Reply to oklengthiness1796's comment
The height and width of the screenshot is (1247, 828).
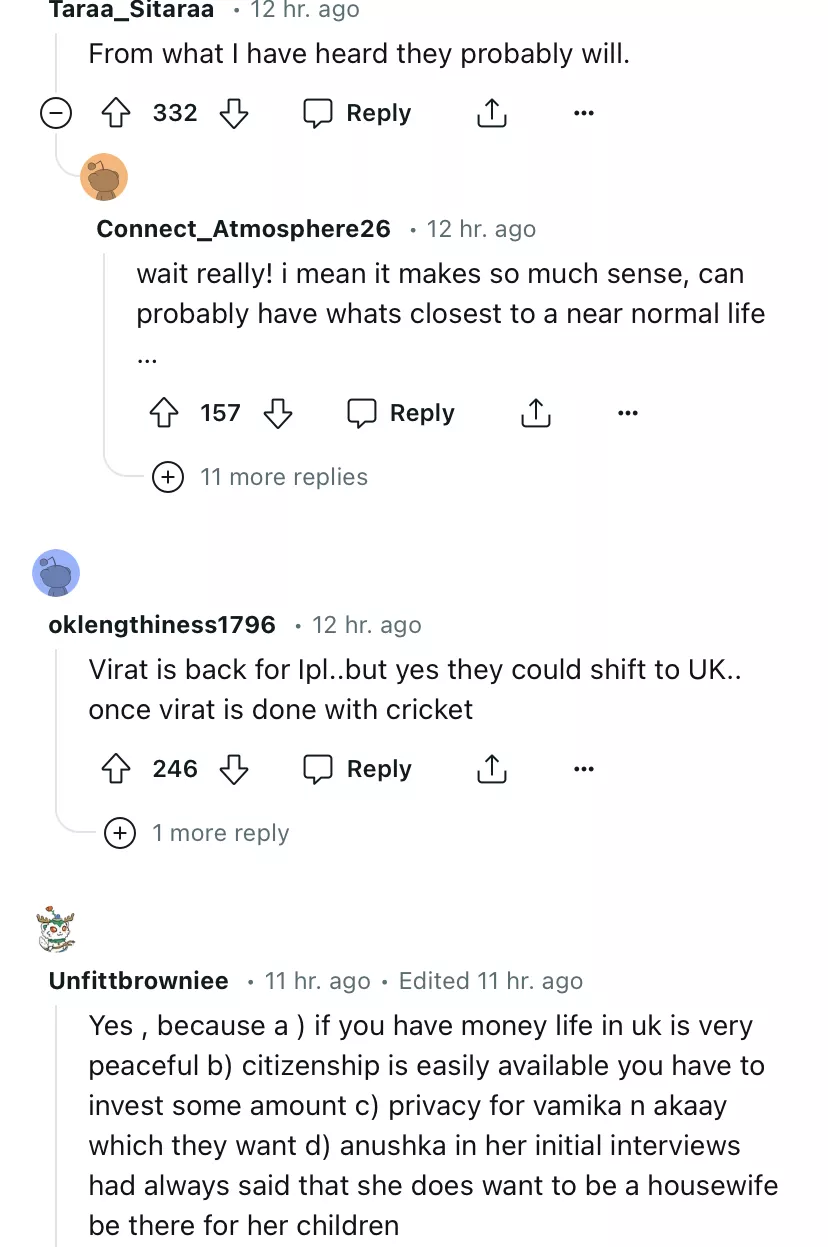click(357, 769)
